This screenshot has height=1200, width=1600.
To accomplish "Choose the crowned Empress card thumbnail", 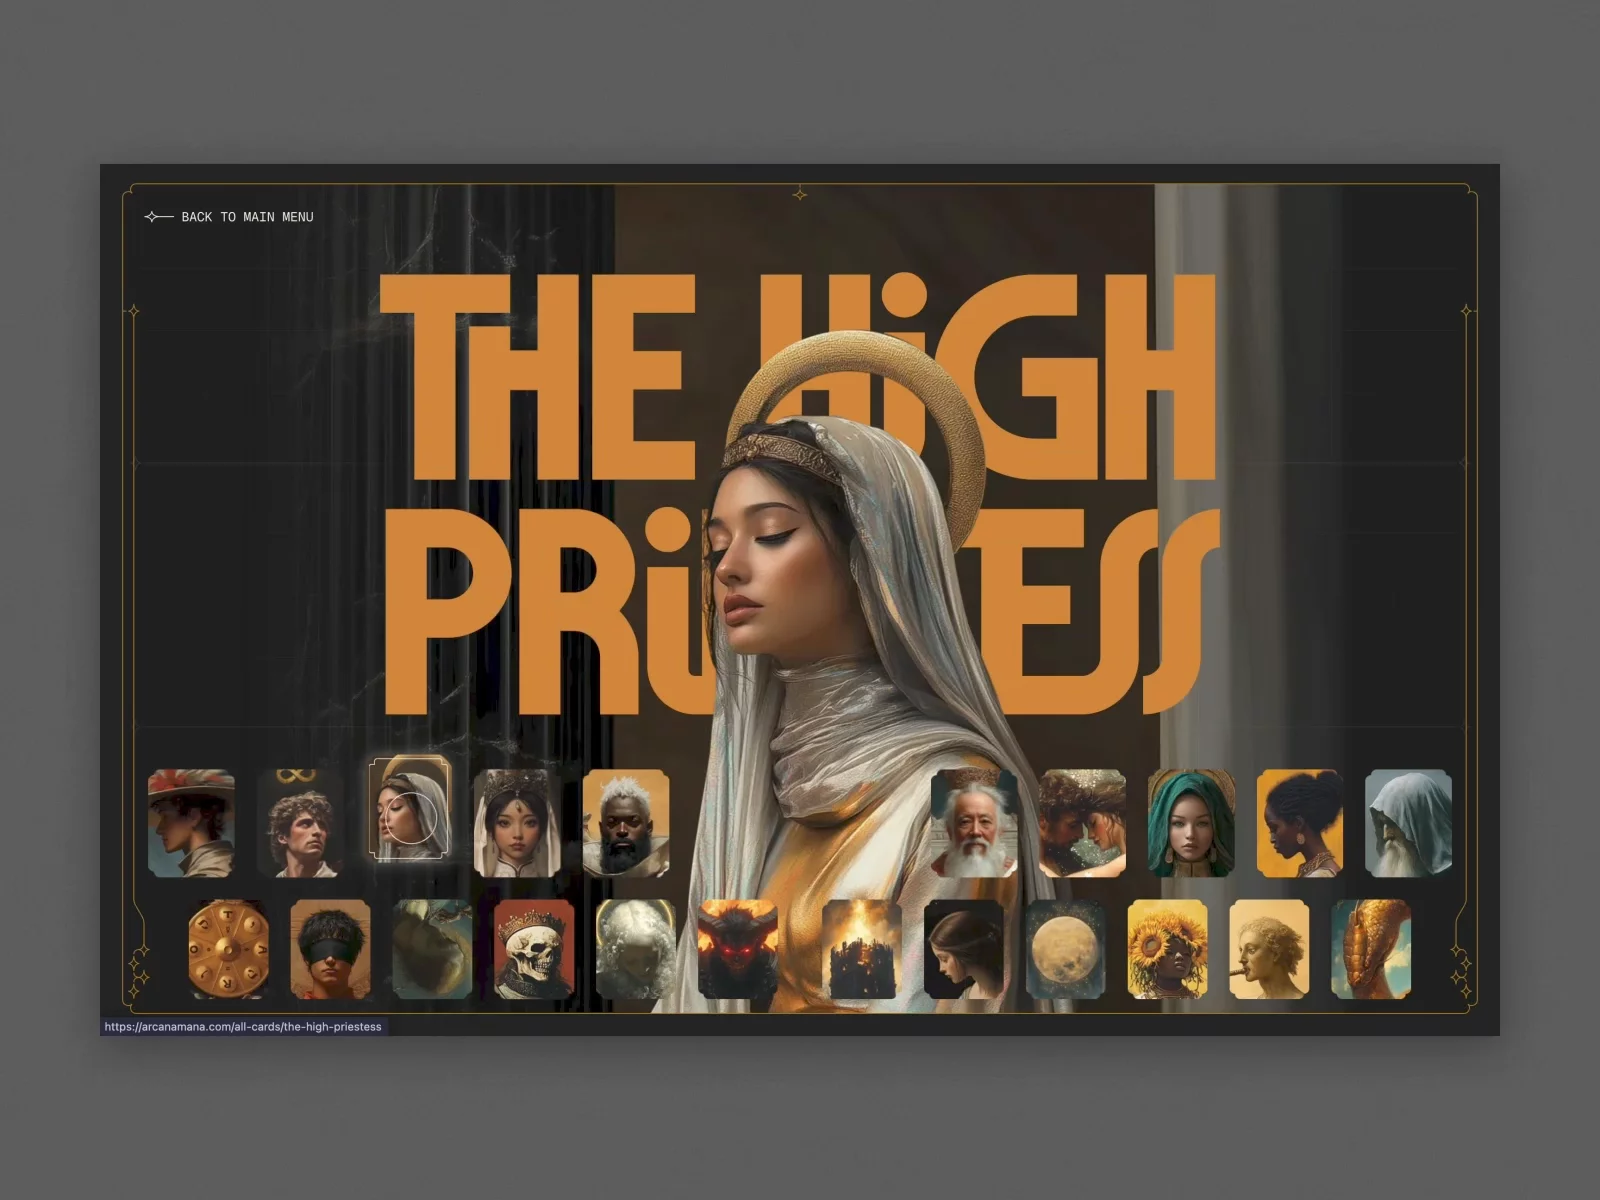I will (x=518, y=823).
